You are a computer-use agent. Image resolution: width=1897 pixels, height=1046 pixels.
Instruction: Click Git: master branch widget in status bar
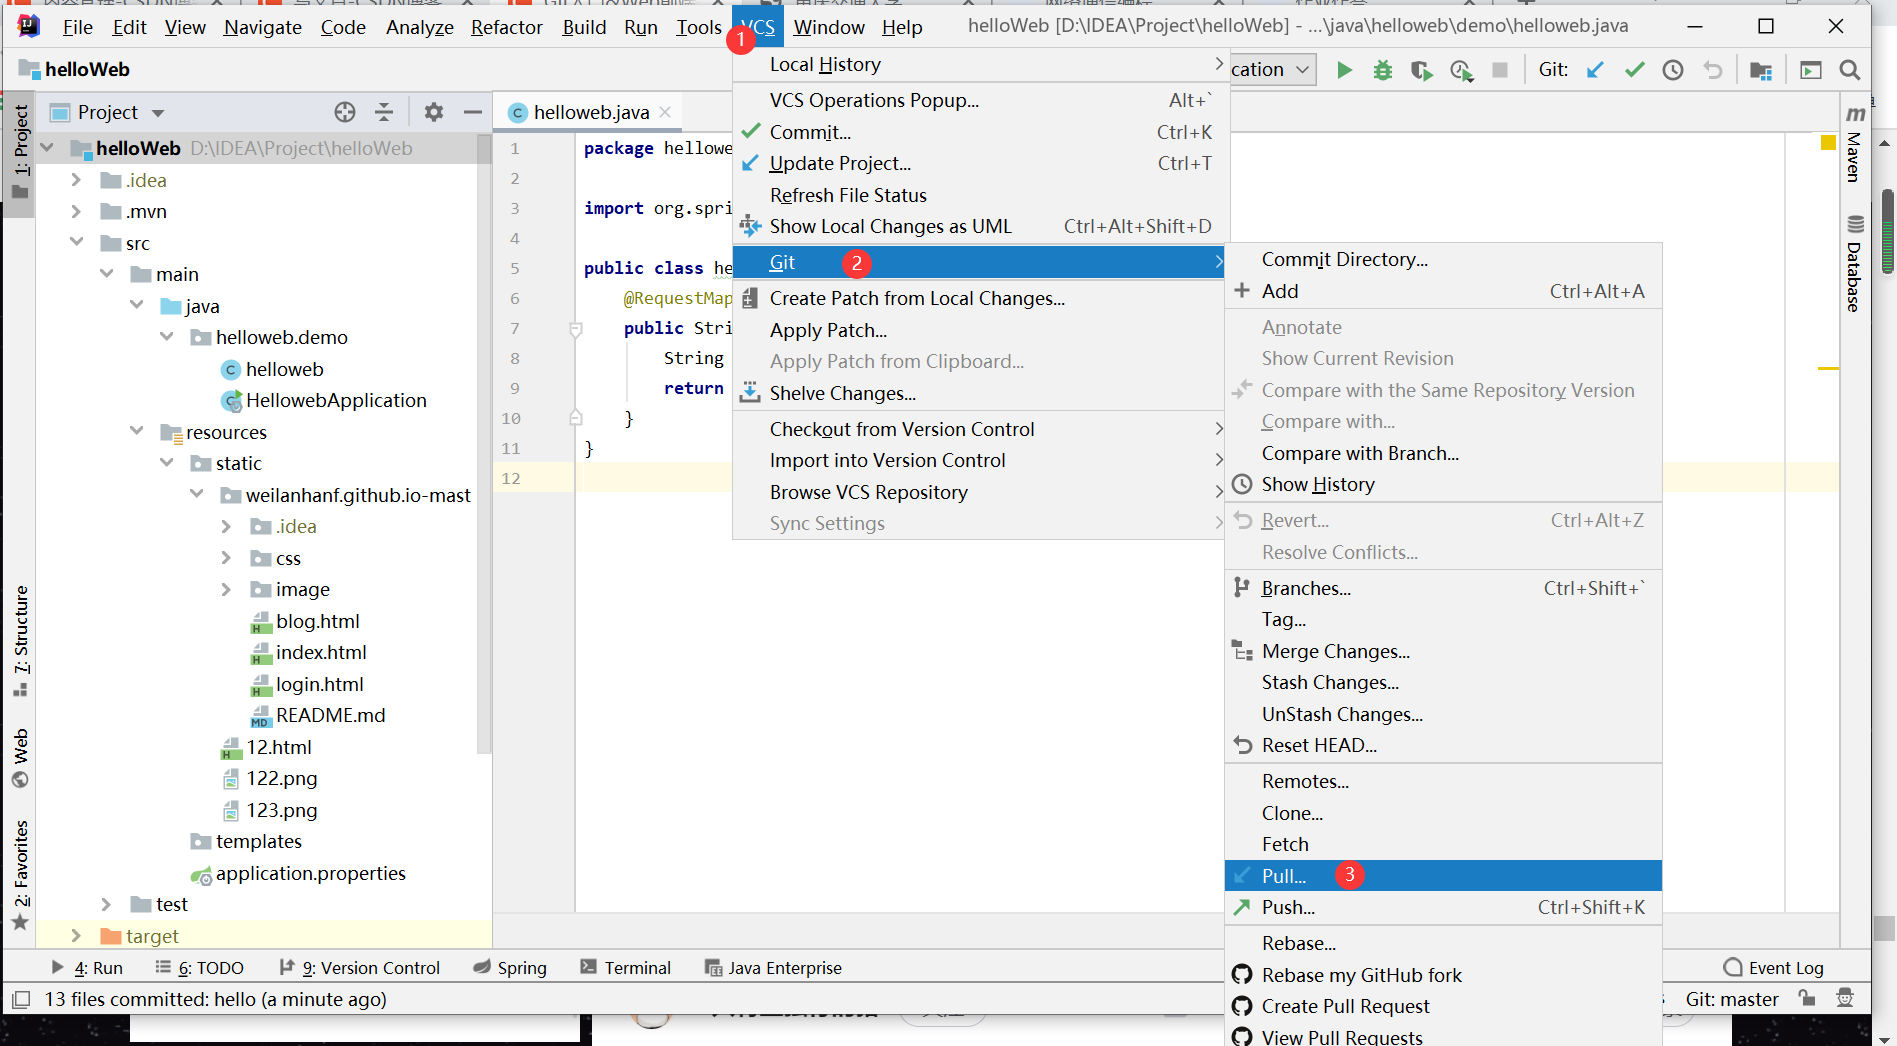point(1732,998)
